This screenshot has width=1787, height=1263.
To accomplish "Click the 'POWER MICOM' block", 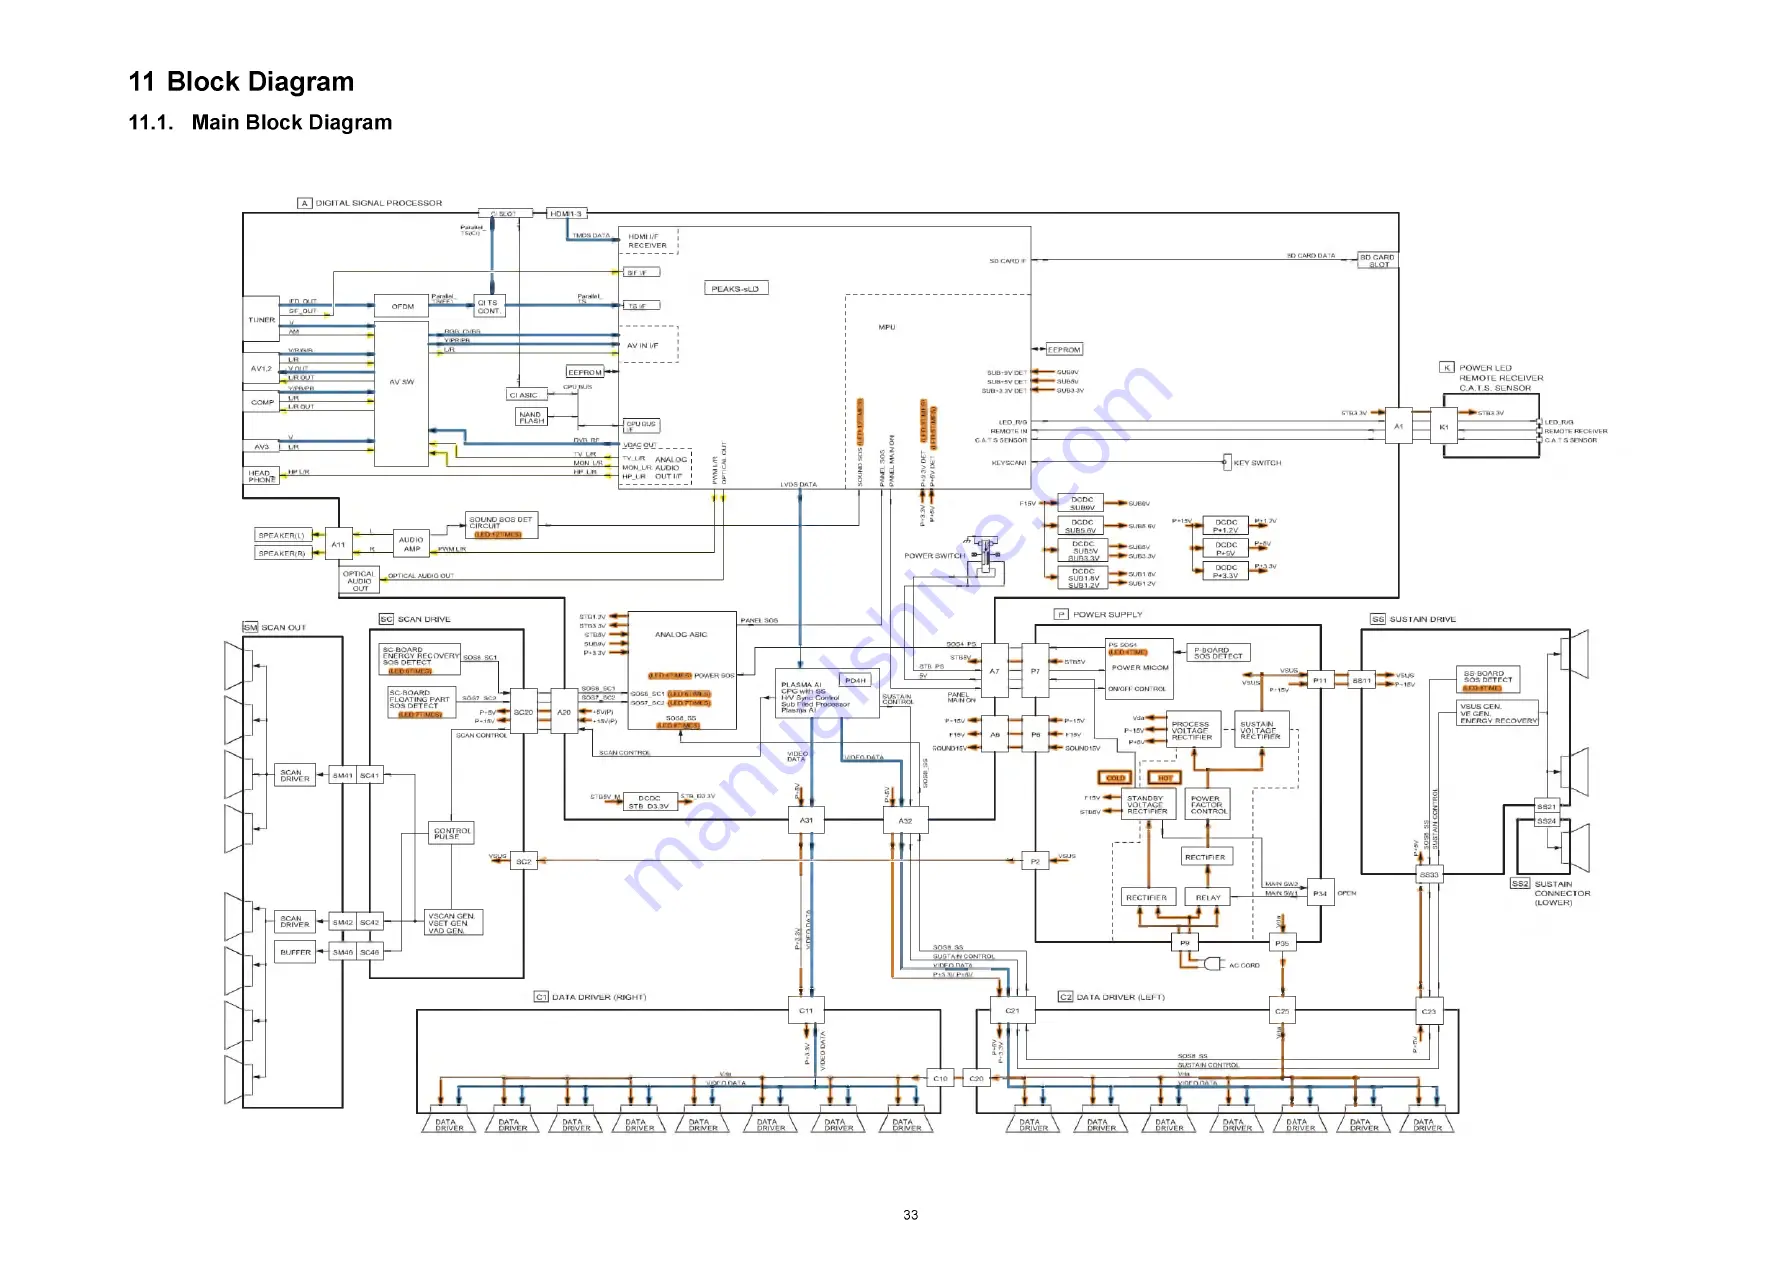I will click(1139, 668).
